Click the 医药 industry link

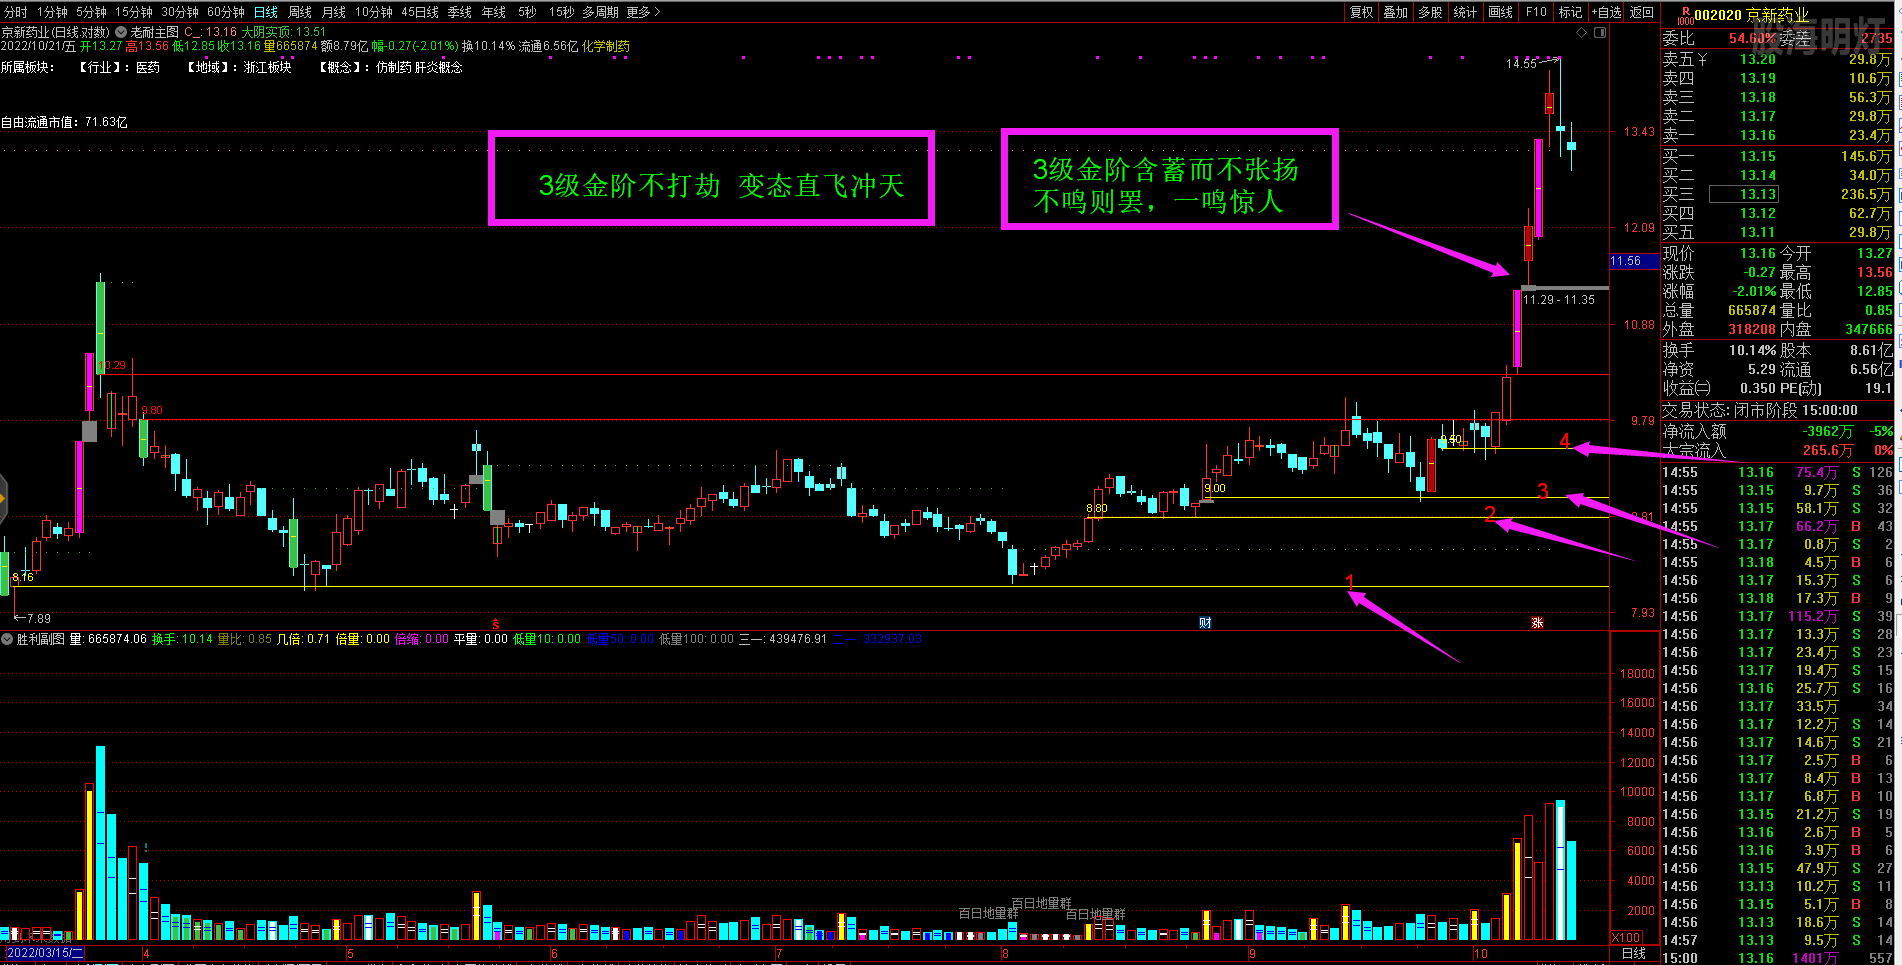point(148,67)
